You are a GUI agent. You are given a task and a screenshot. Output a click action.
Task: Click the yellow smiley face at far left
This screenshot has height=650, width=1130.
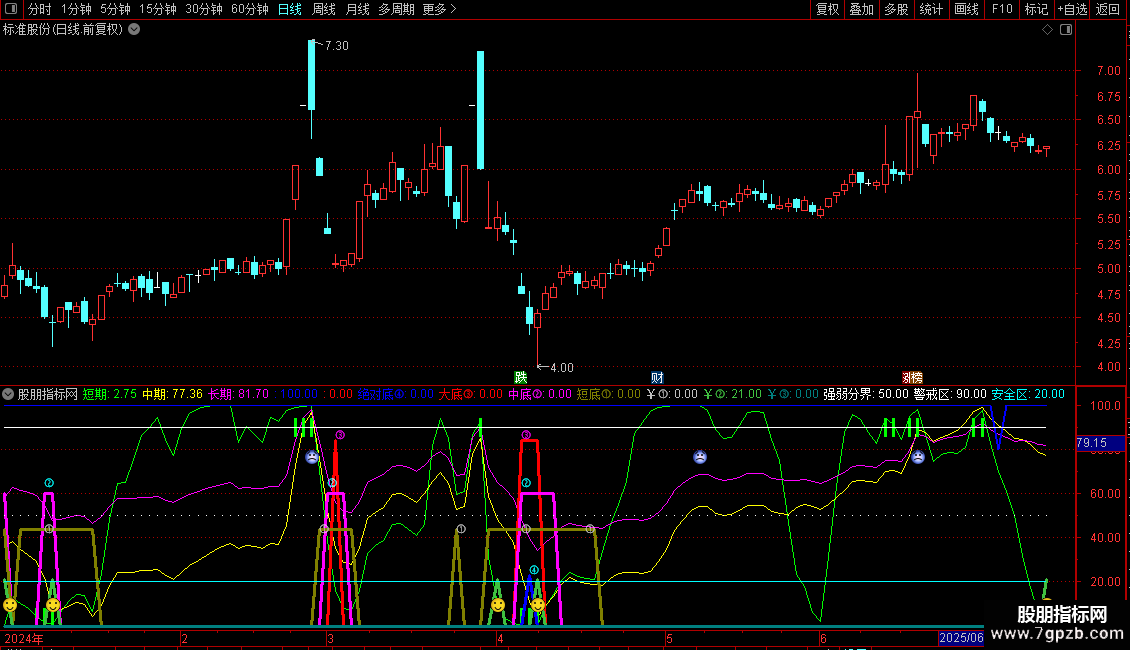(9, 605)
